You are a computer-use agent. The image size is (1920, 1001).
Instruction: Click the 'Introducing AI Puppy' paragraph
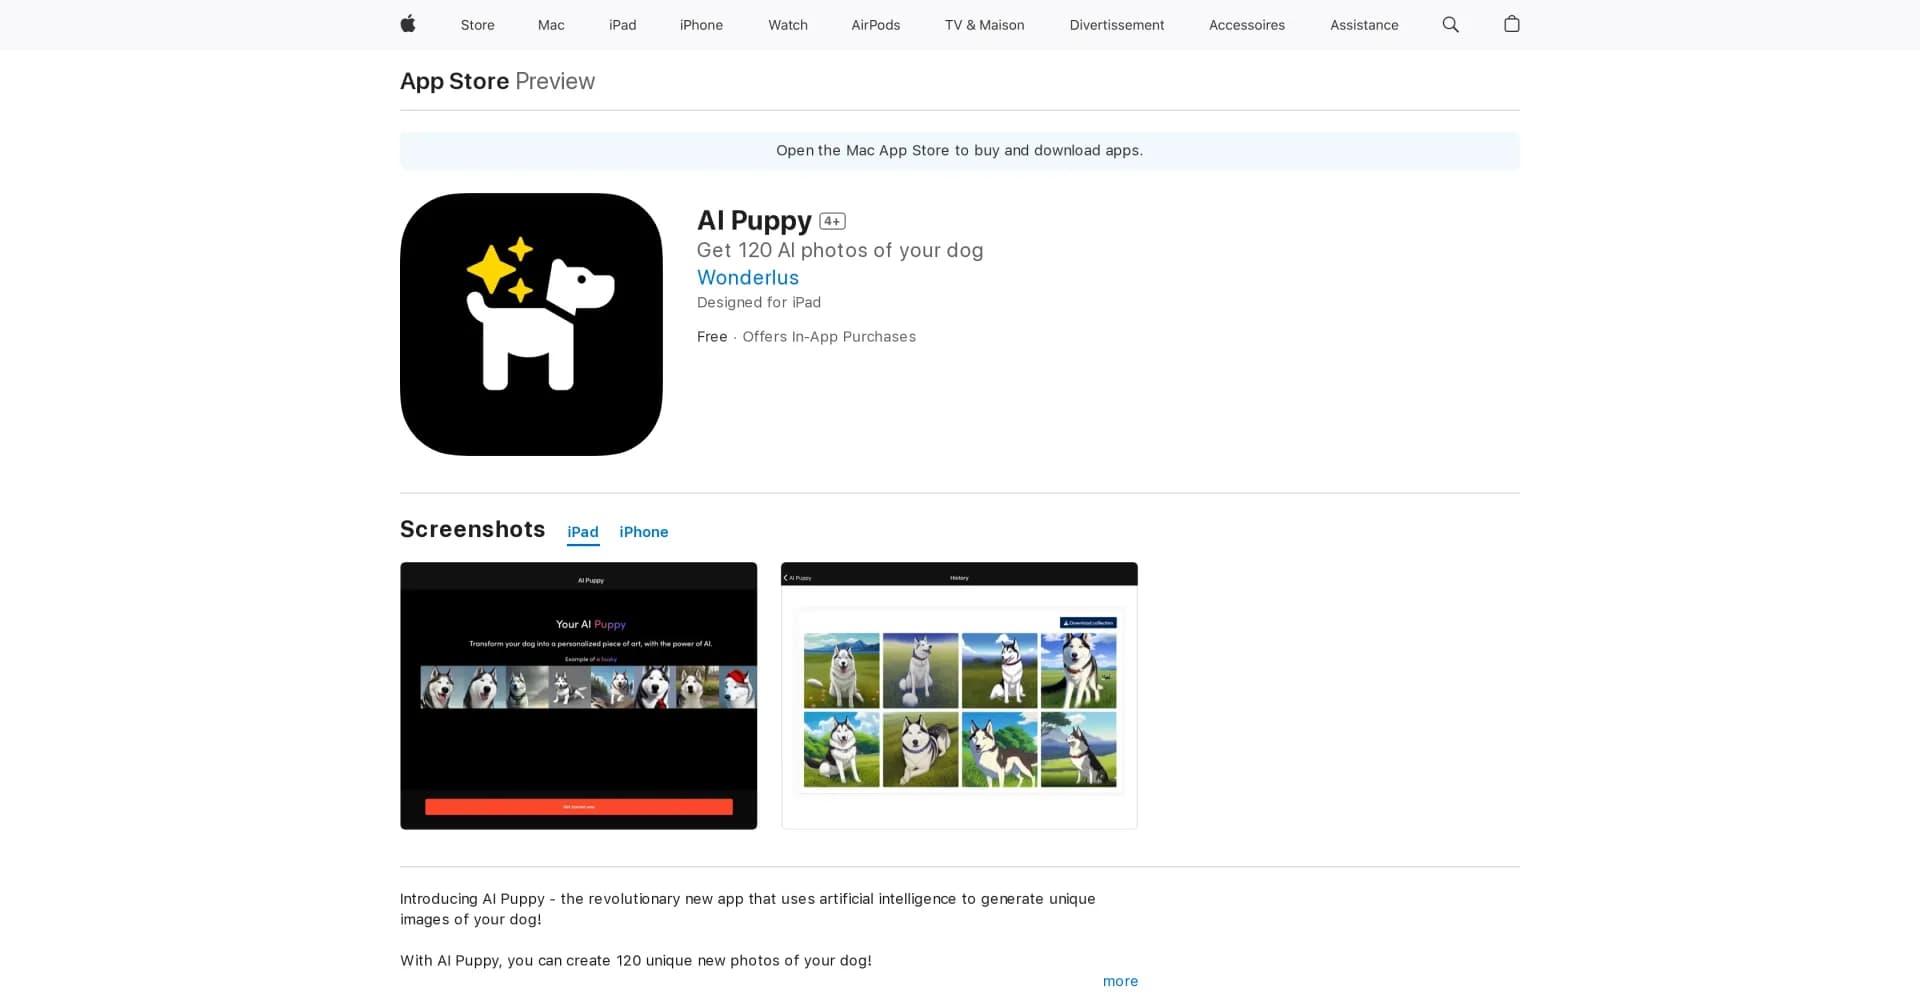(x=748, y=909)
